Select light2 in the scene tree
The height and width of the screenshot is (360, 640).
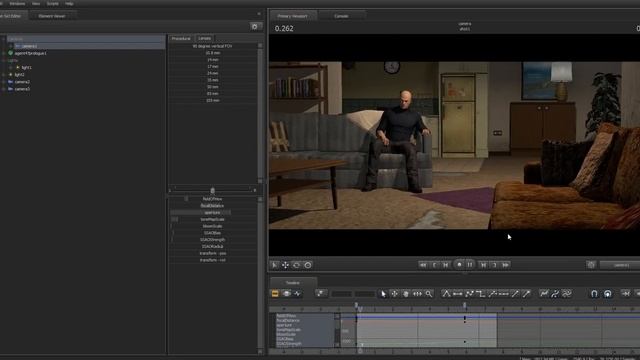pyautogui.click(x=19, y=75)
